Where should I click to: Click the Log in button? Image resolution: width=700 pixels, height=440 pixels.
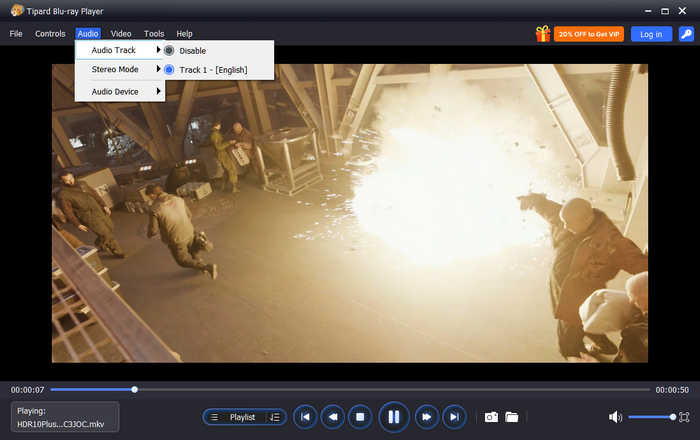tap(651, 34)
